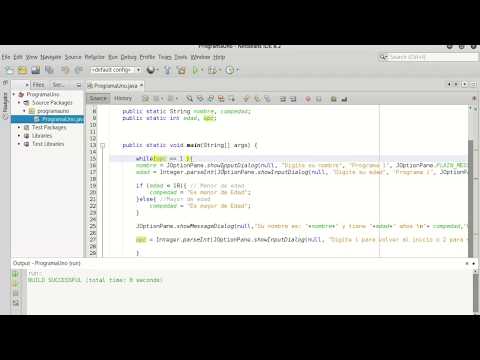Screen dimensions: 480x360
Task: Click the Profile Project clock icon
Action: 230,70
